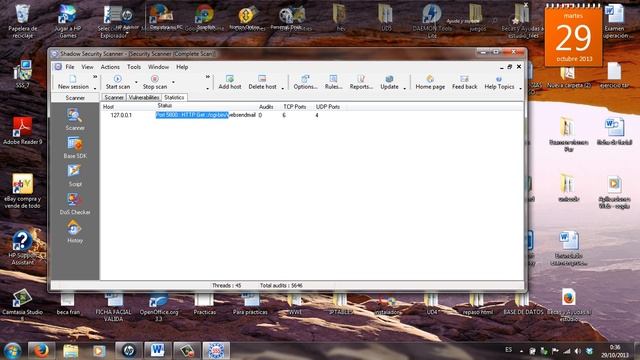This screenshot has height=360, width=640.
Task: Open the Help menu
Action: [x=182, y=67]
